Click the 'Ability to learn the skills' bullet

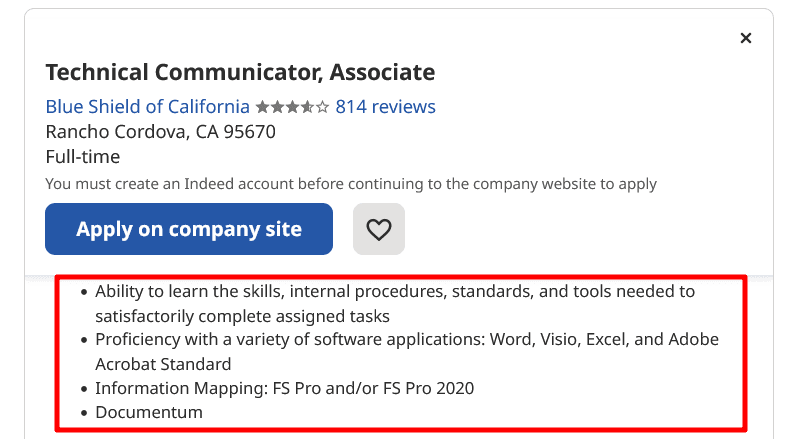click(394, 291)
